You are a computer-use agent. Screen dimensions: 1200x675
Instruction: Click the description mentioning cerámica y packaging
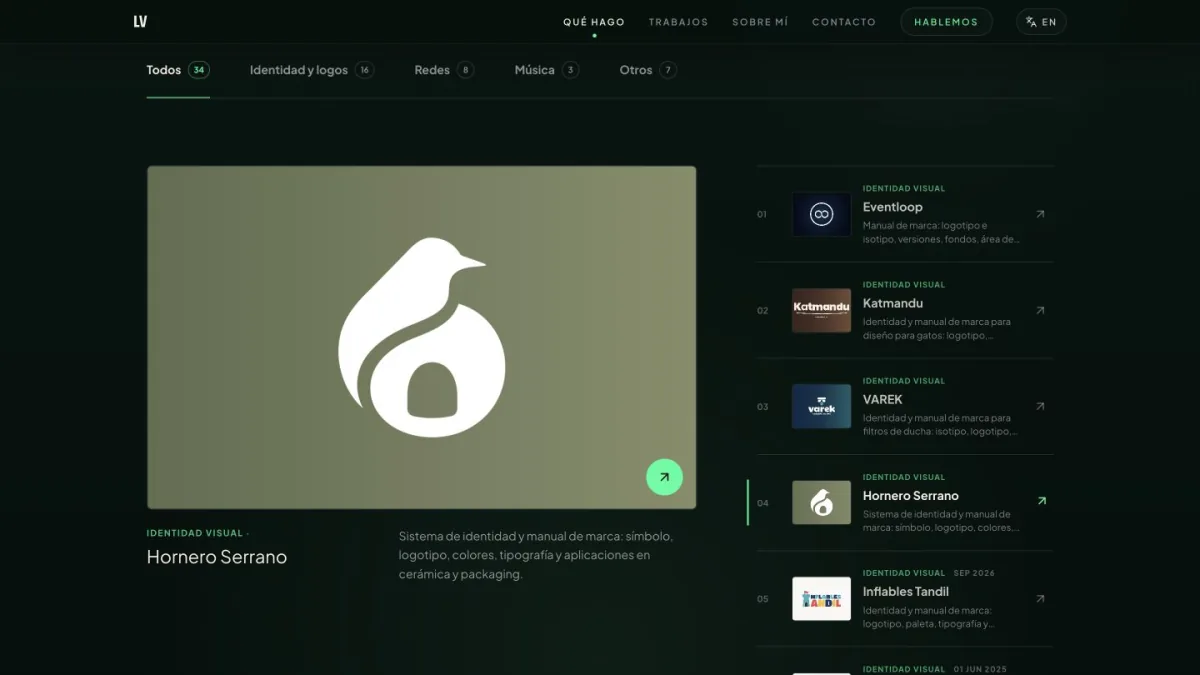pos(535,555)
